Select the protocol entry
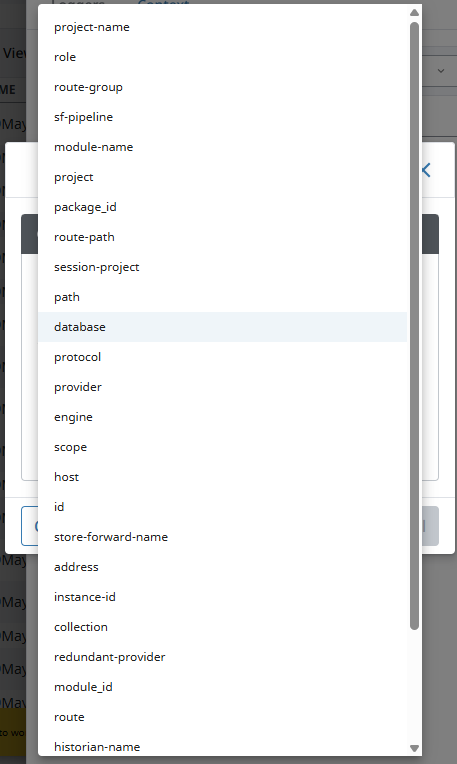Viewport: 457px width, 764px height. [222, 357]
